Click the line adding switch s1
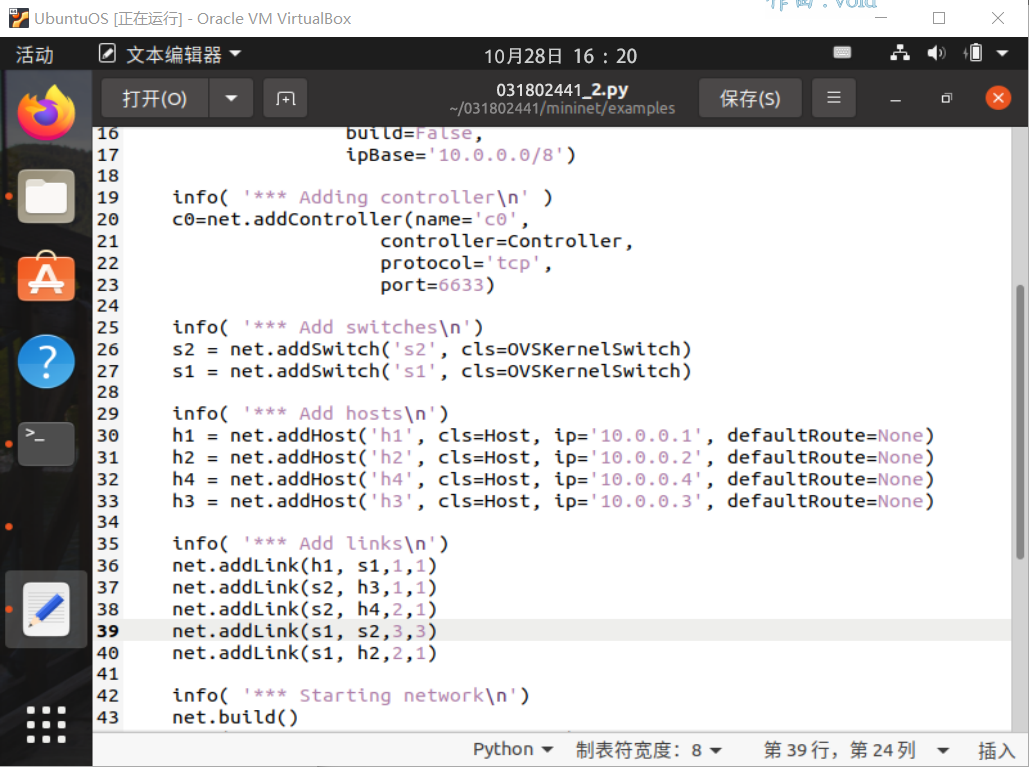Image resolution: width=1030 pixels, height=768 pixels. [432, 371]
